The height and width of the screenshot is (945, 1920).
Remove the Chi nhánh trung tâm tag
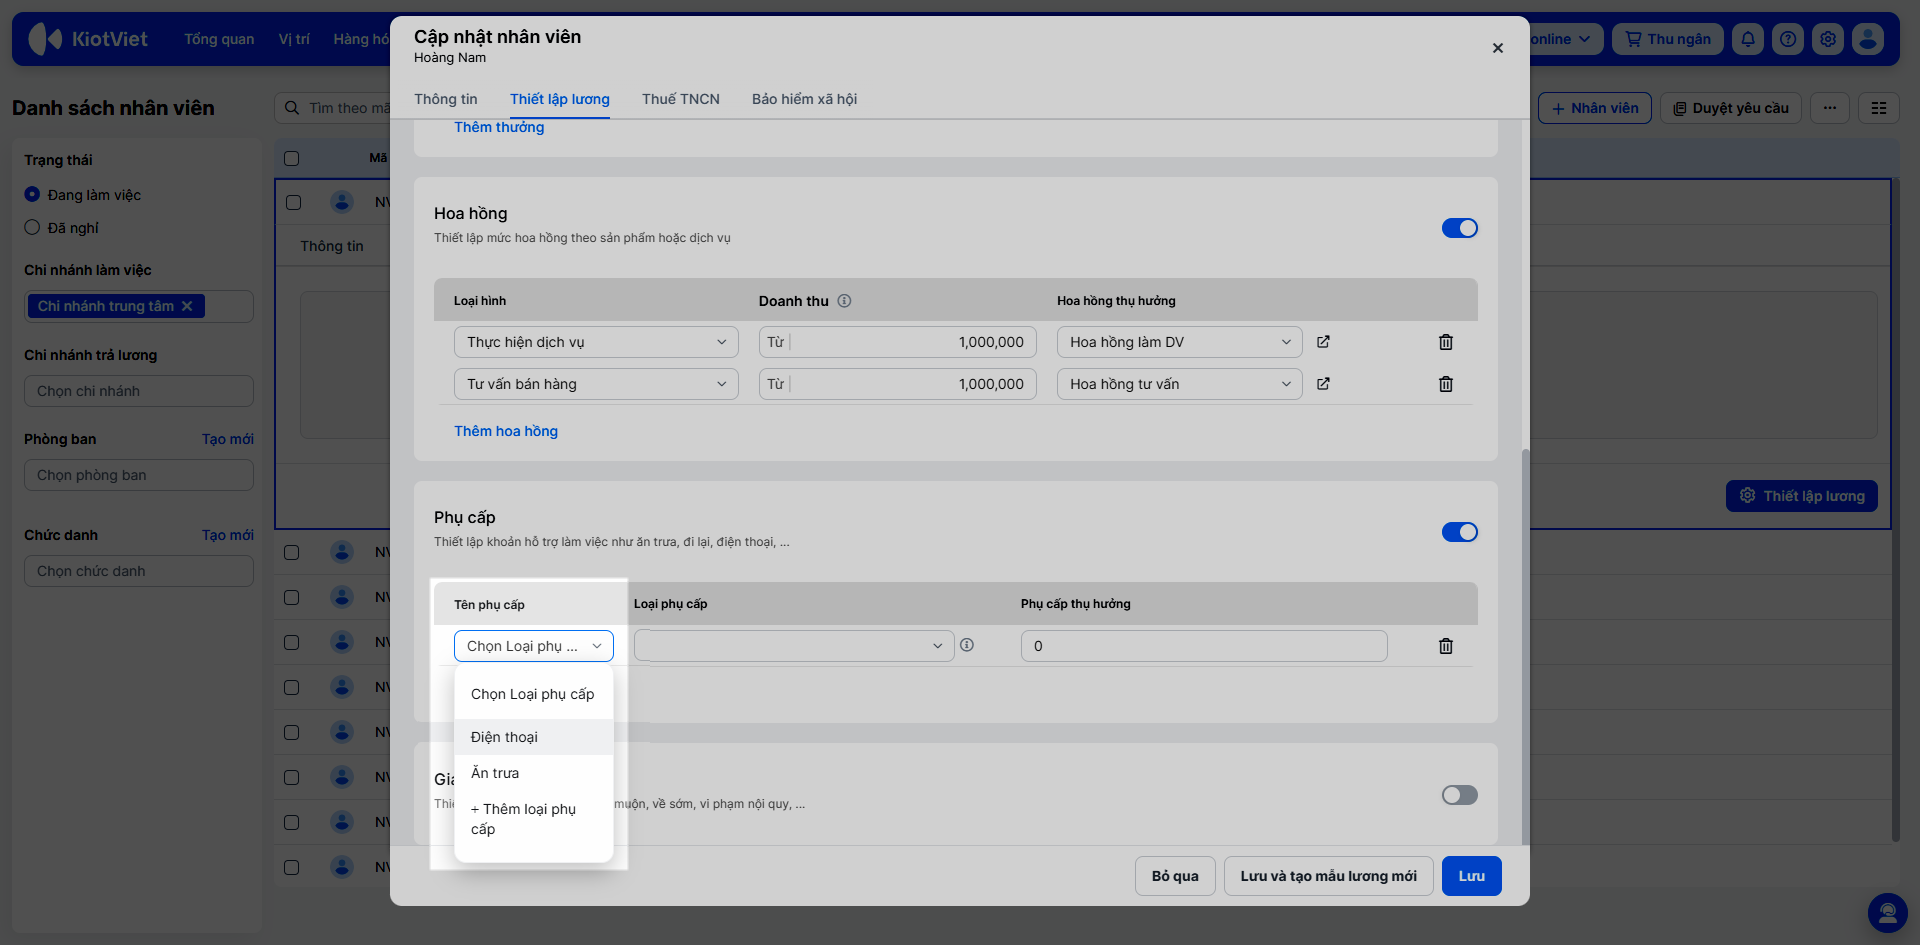coord(187,306)
